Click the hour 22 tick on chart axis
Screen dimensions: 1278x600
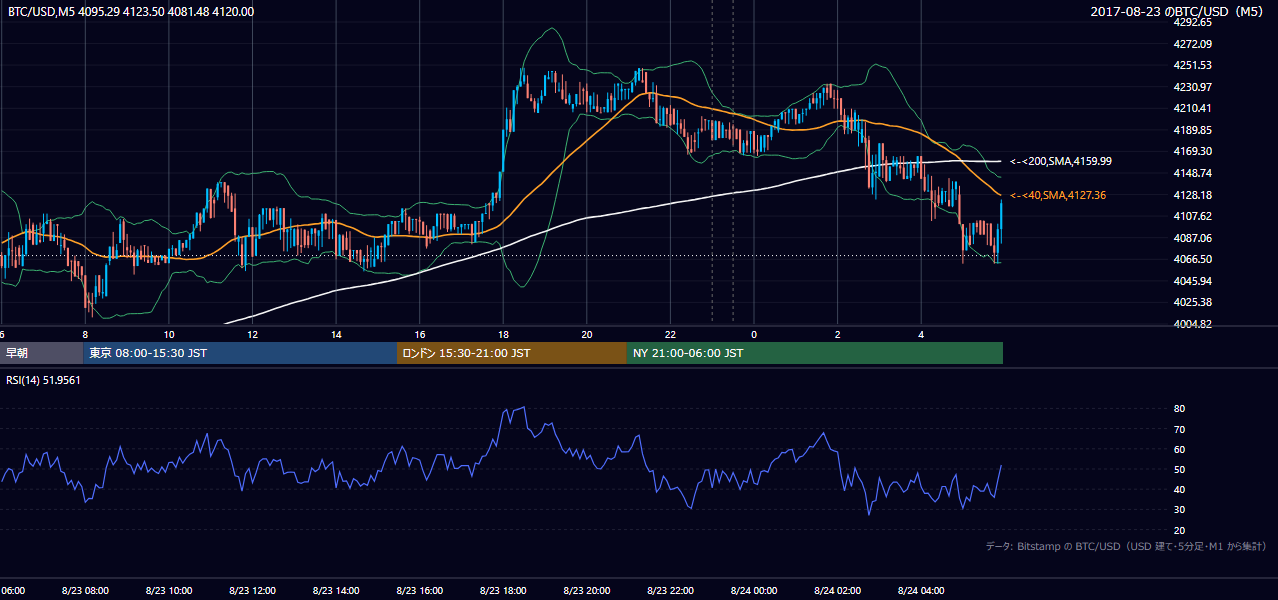670,334
